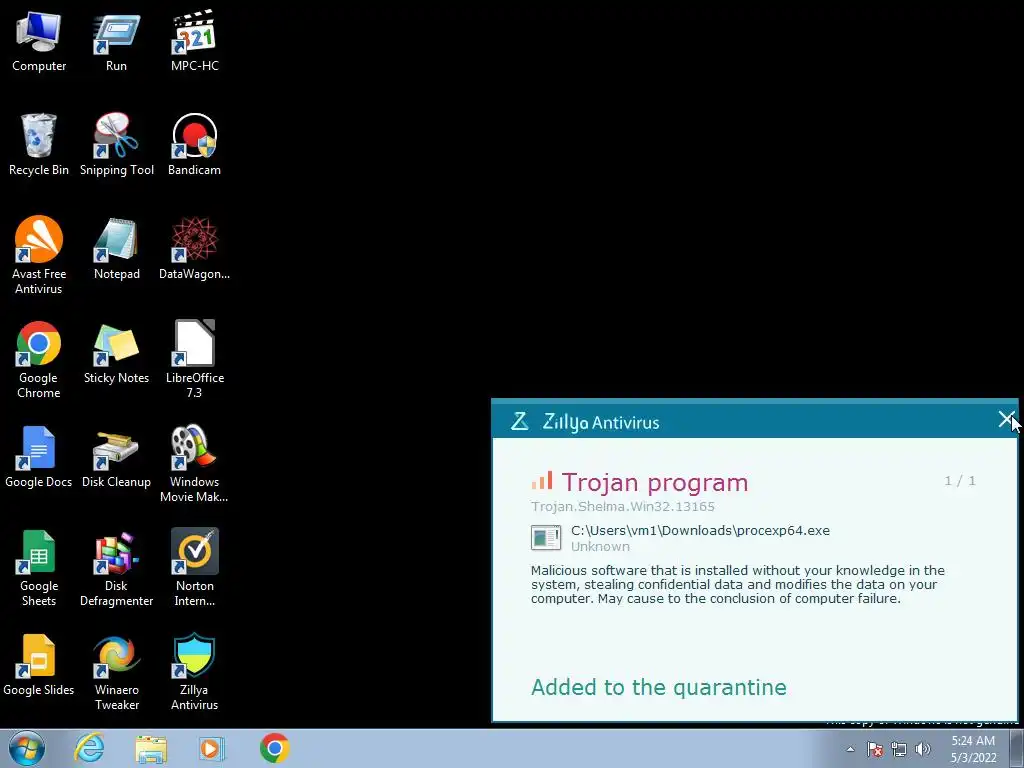Click the "1 / 1" threat counter
Viewport: 1024px width, 768px height.
coord(960,481)
